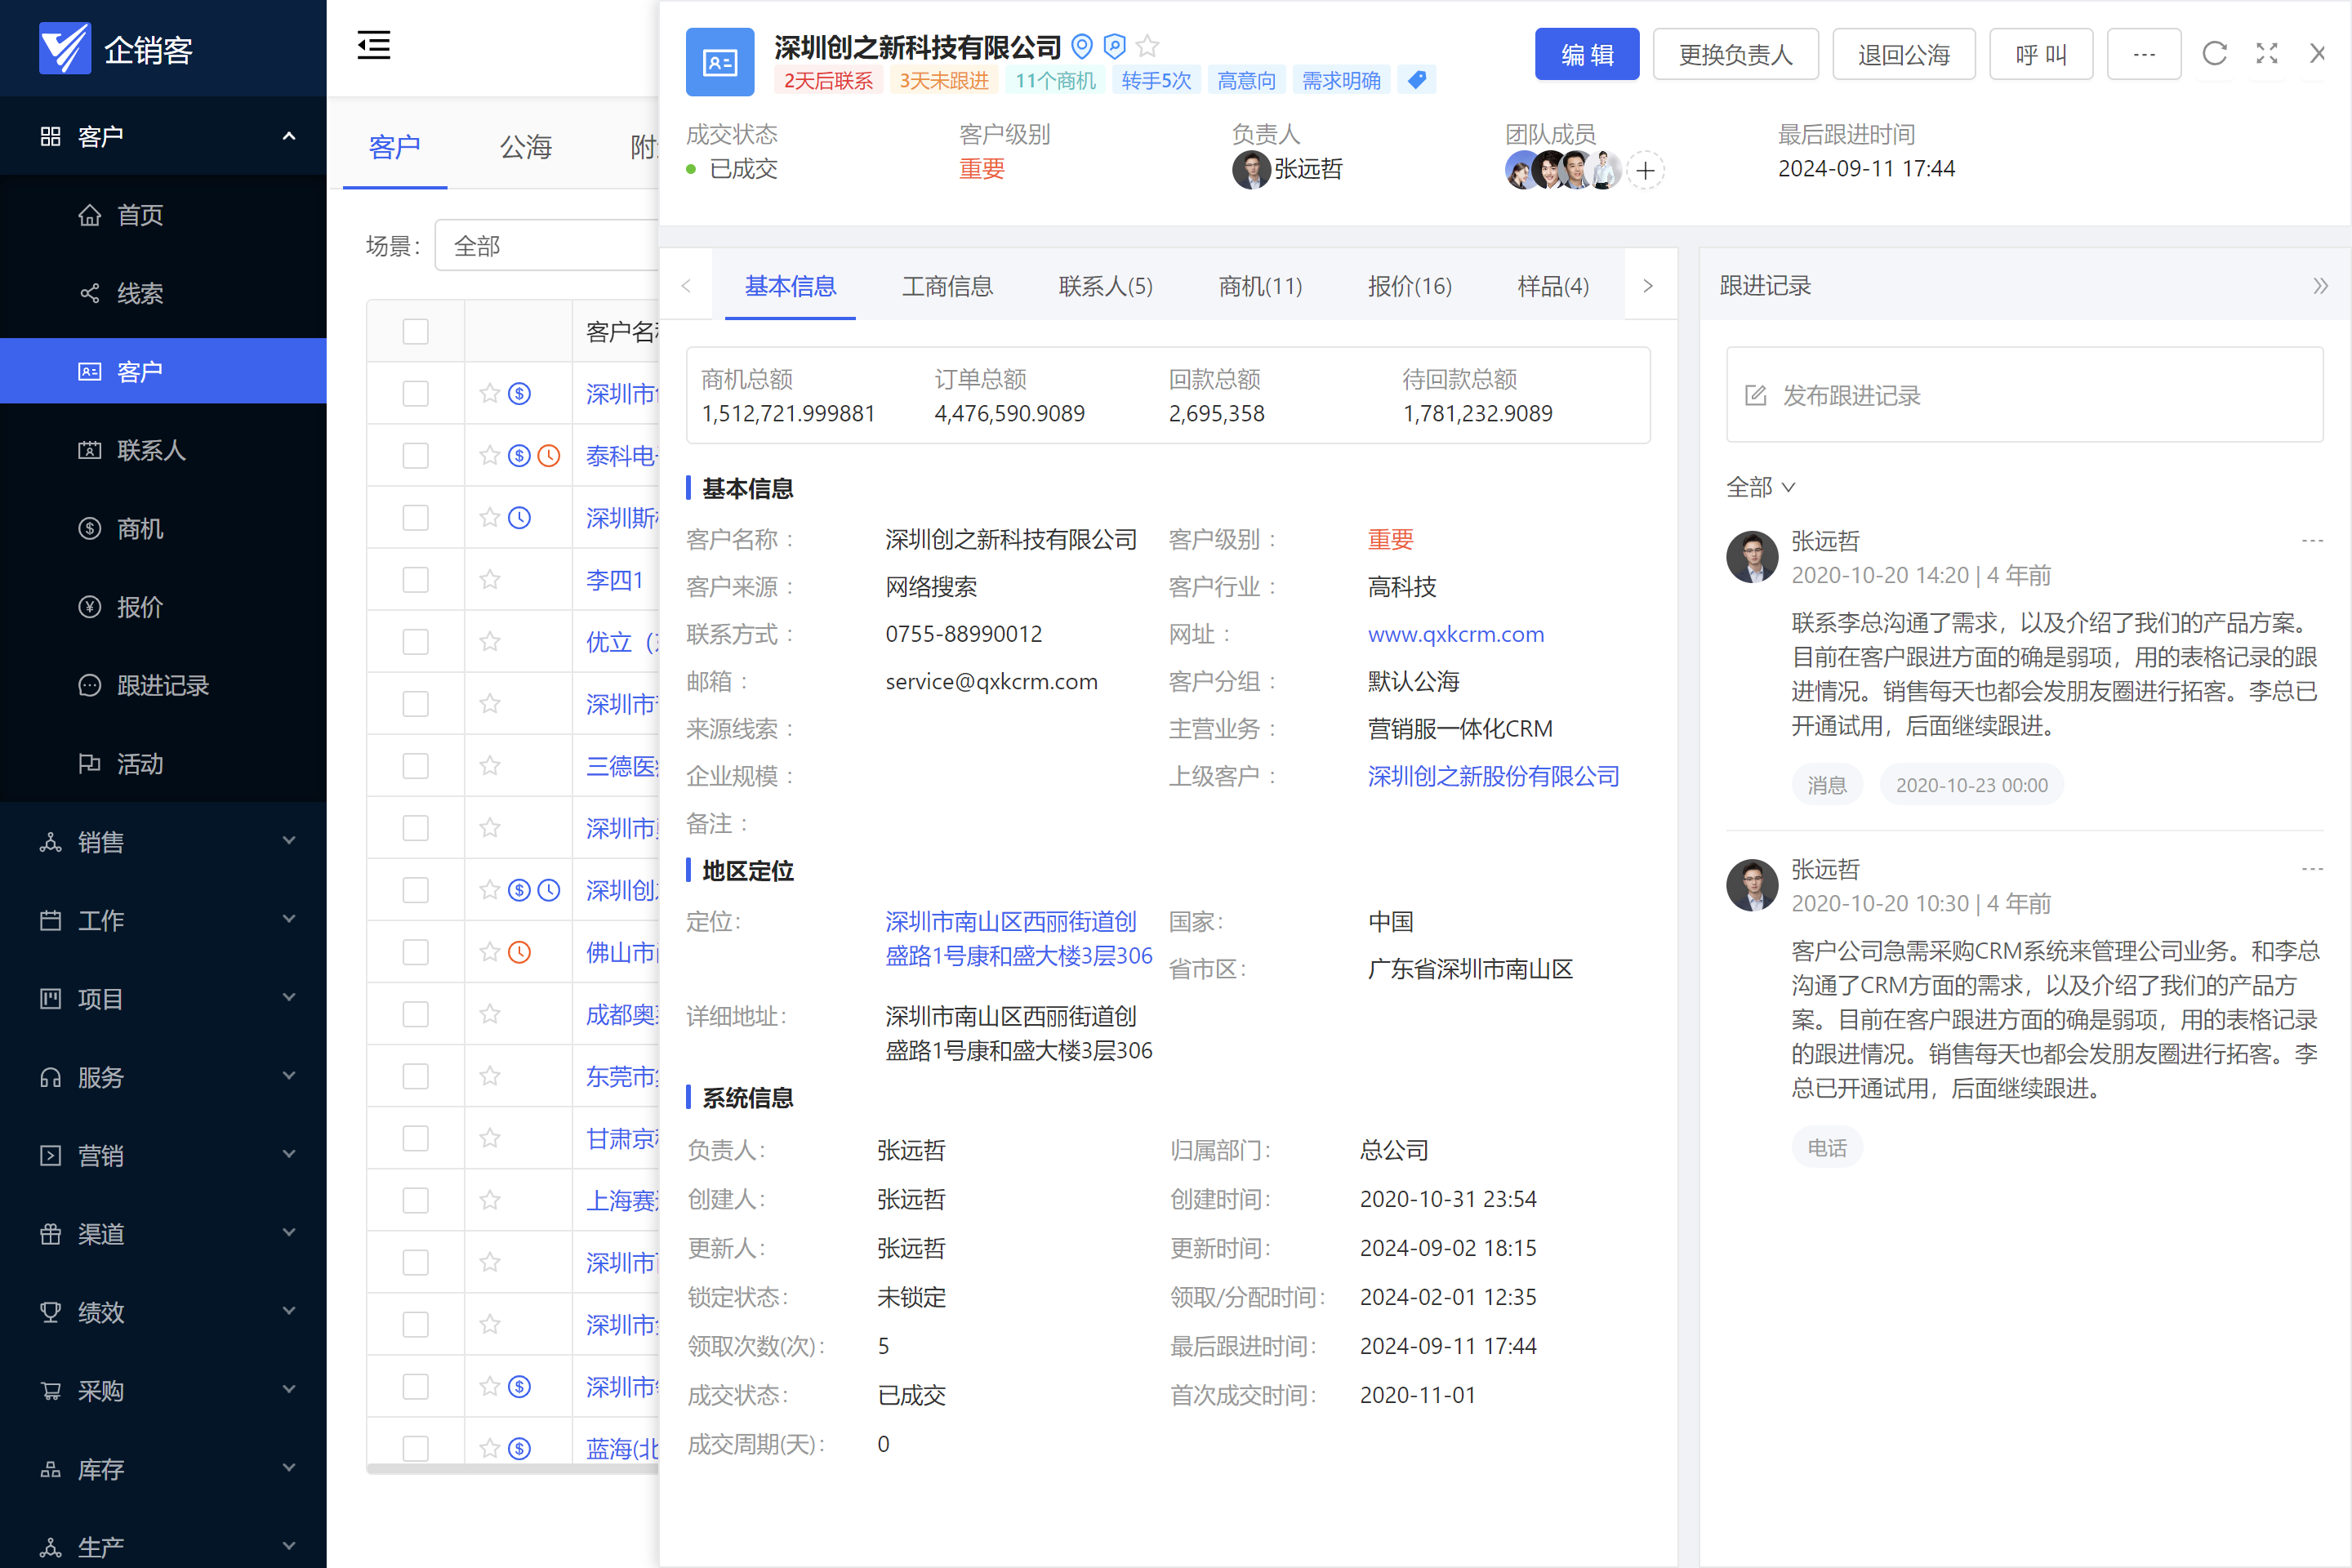Click the location pin icon beside company name
This screenshot has width=2352, height=1568.
pos(1081,46)
